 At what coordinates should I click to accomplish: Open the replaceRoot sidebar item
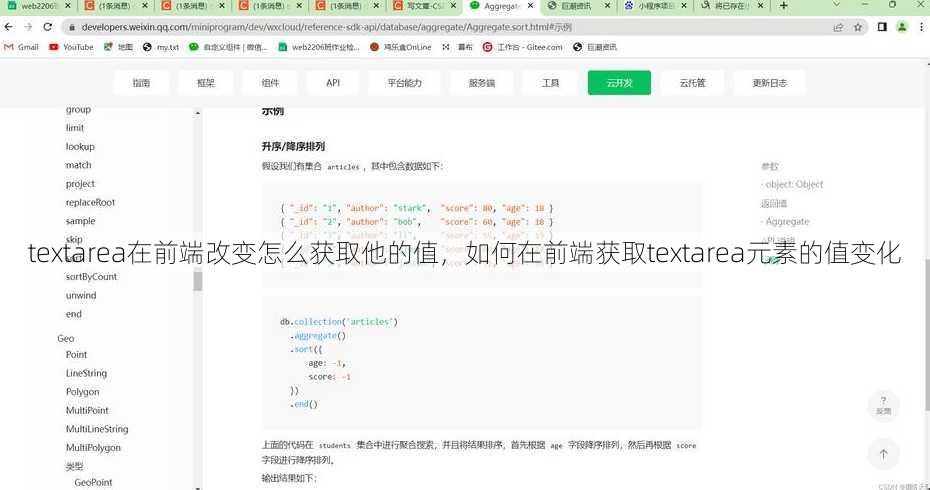[90, 202]
